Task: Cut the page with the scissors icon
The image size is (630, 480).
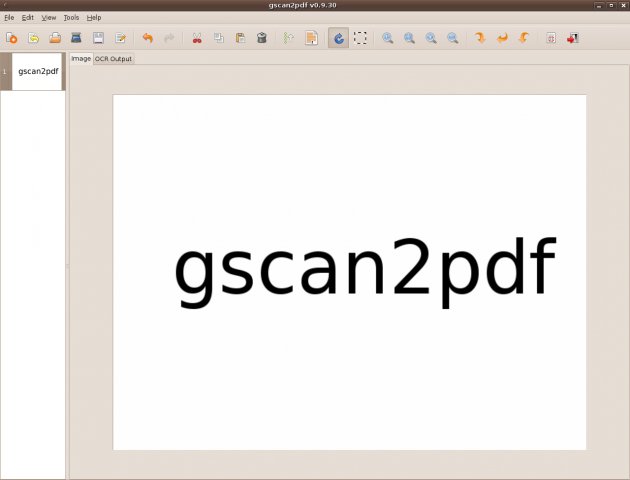Action: click(197, 38)
